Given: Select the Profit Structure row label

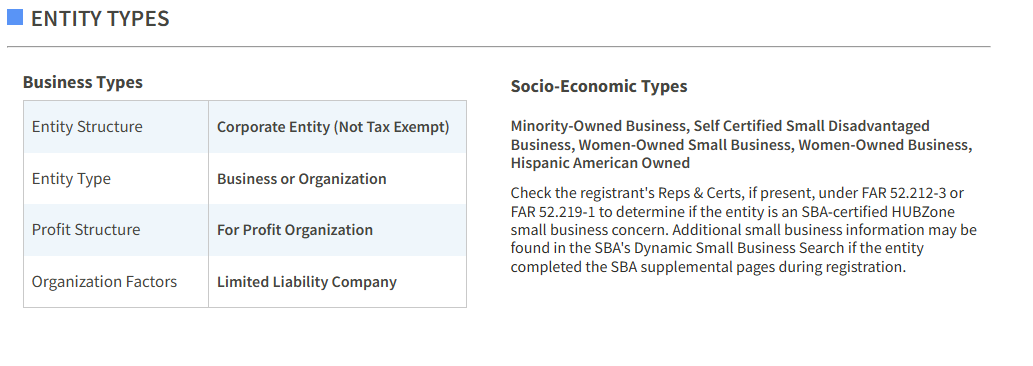Looking at the screenshot, I should click(x=86, y=230).
